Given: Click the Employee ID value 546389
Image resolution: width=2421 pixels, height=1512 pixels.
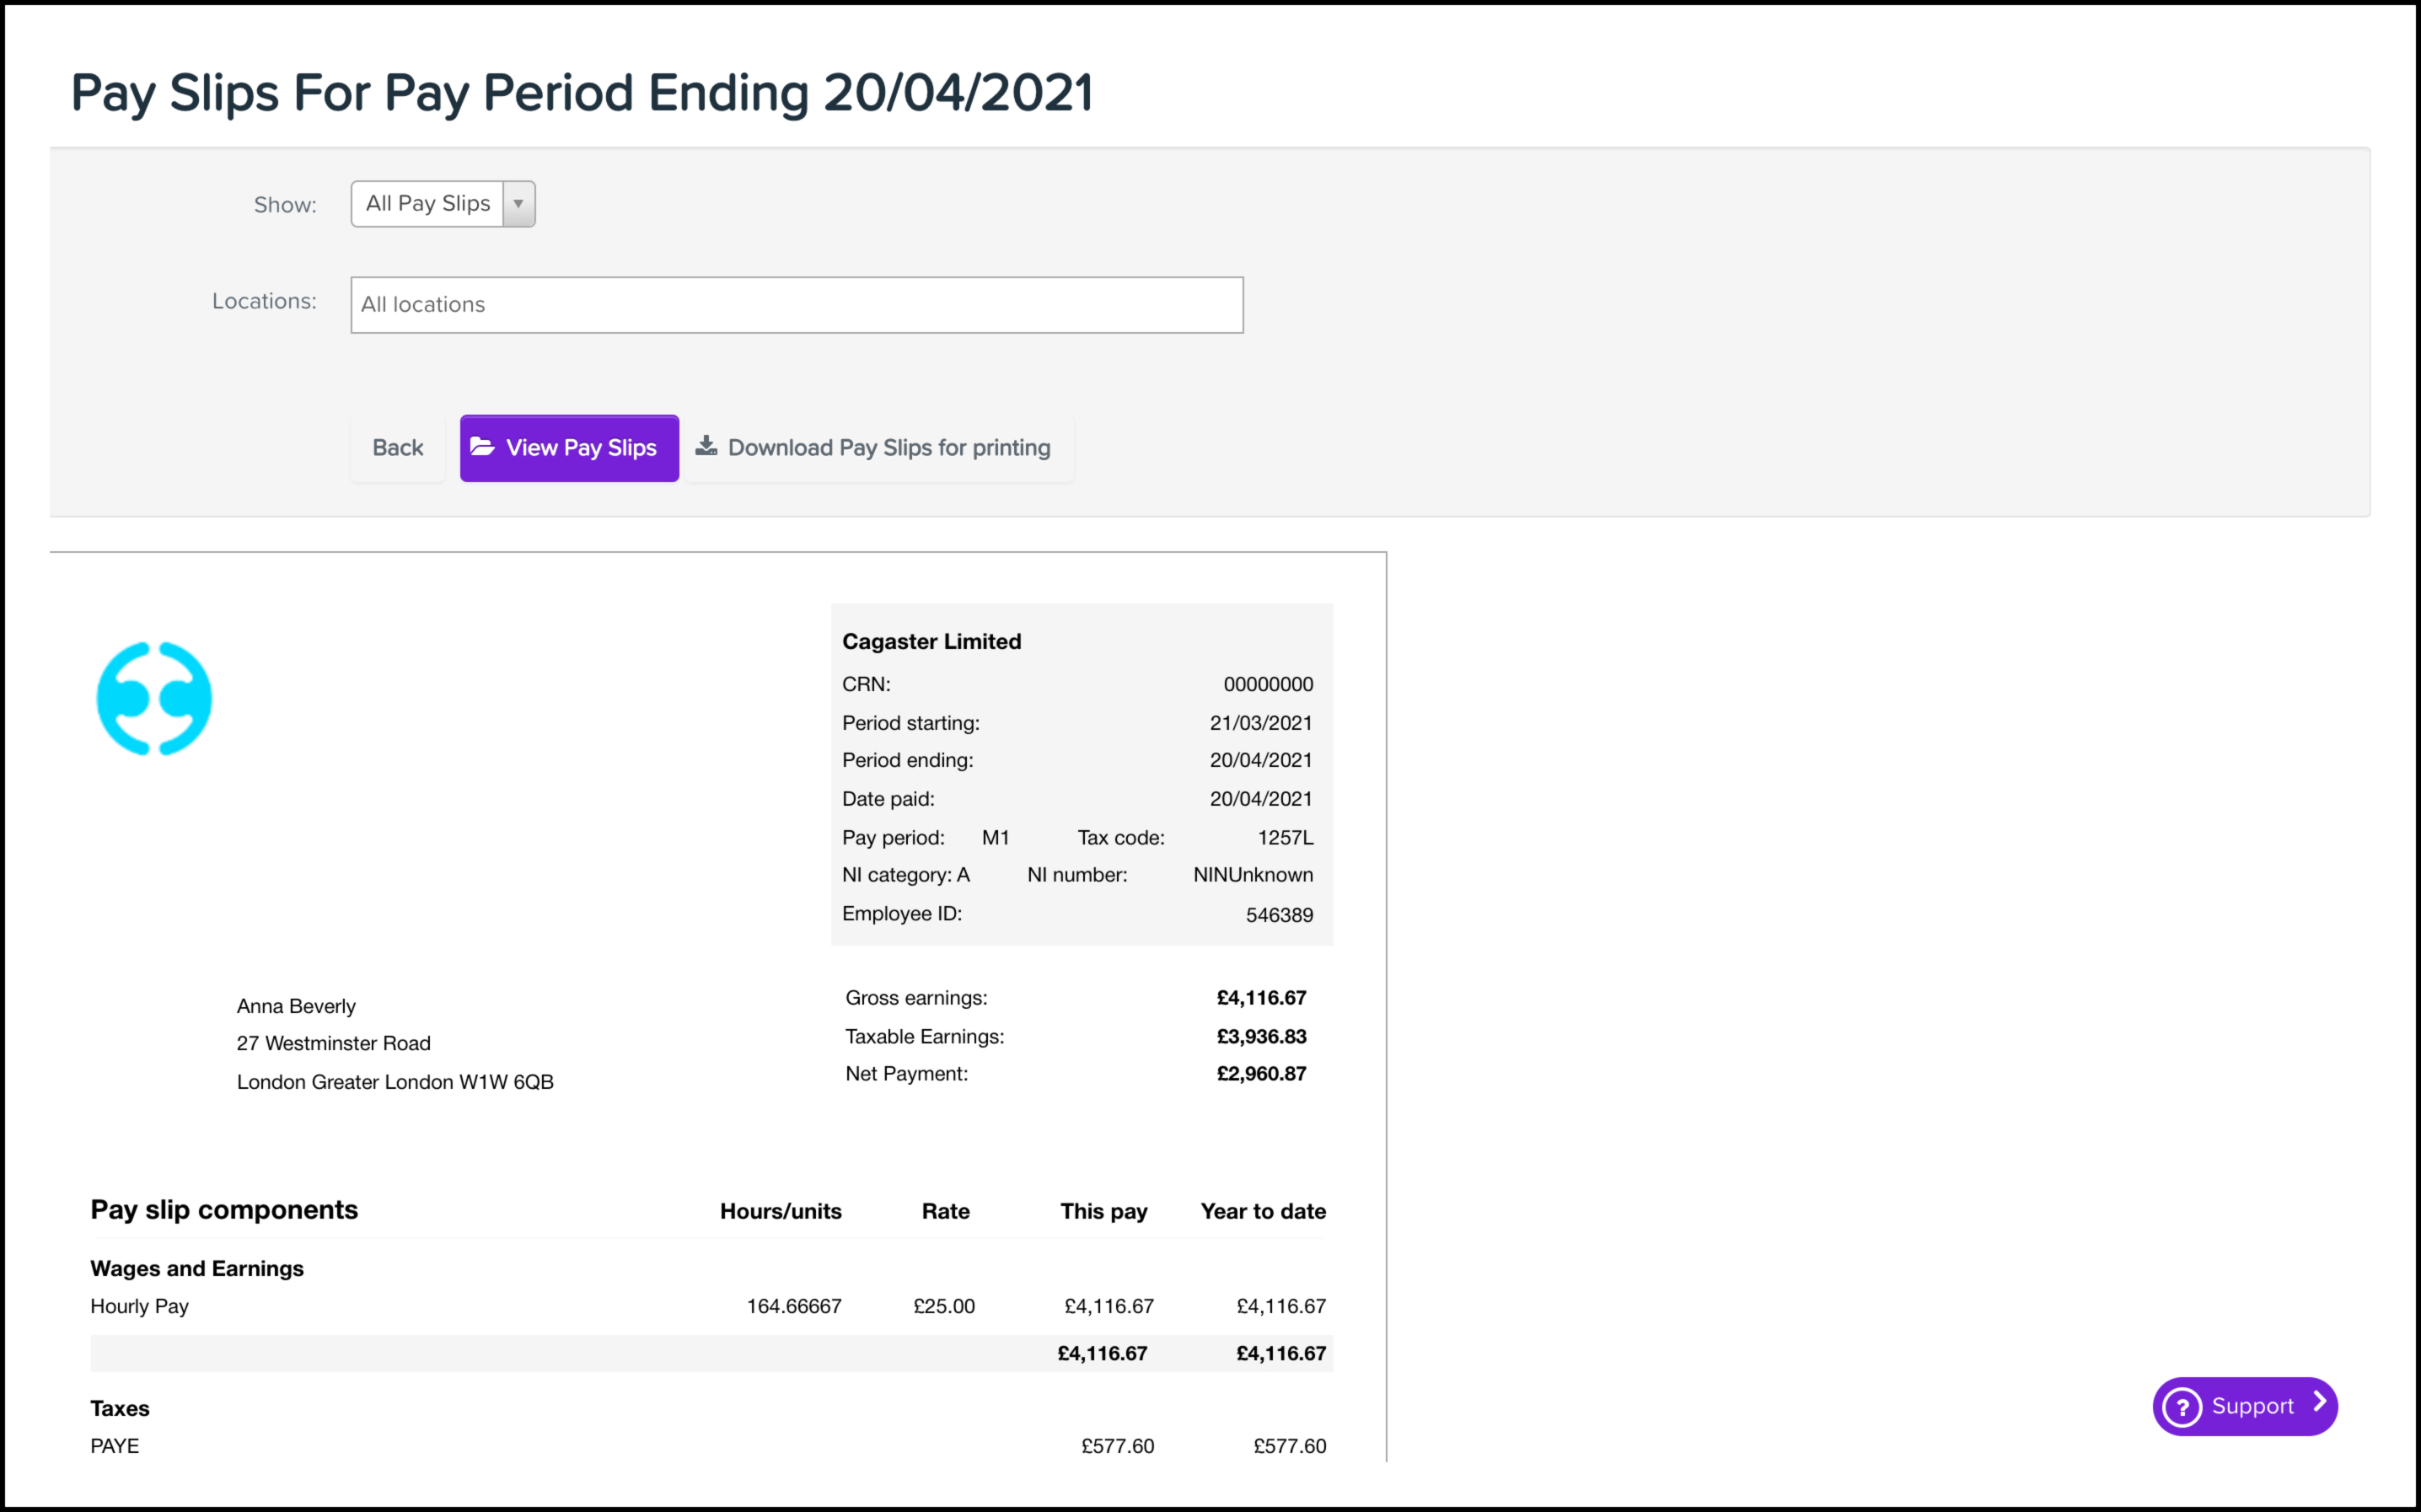Looking at the screenshot, I should coord(1278,915).
